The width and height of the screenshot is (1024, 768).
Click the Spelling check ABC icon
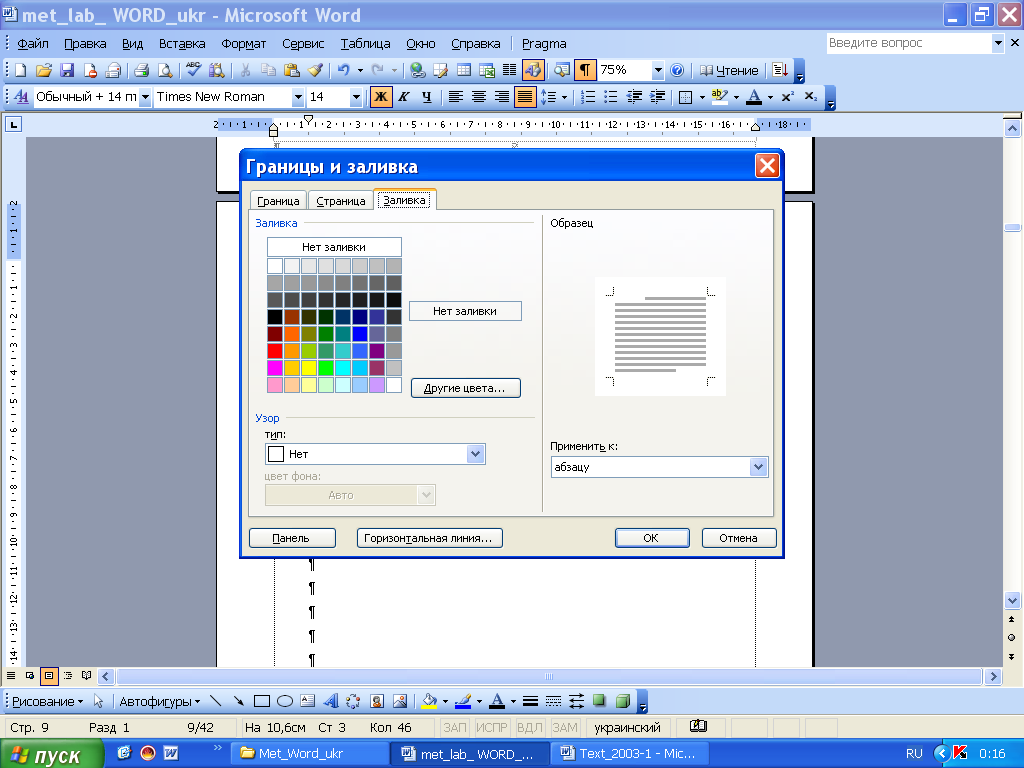coord(193,70)
